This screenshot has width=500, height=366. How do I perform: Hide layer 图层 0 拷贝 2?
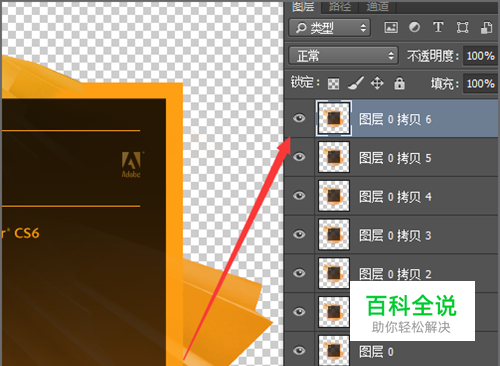[299, 273]
